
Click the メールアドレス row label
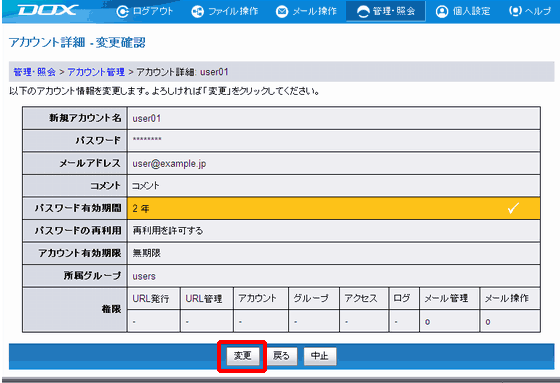(90, 163)
